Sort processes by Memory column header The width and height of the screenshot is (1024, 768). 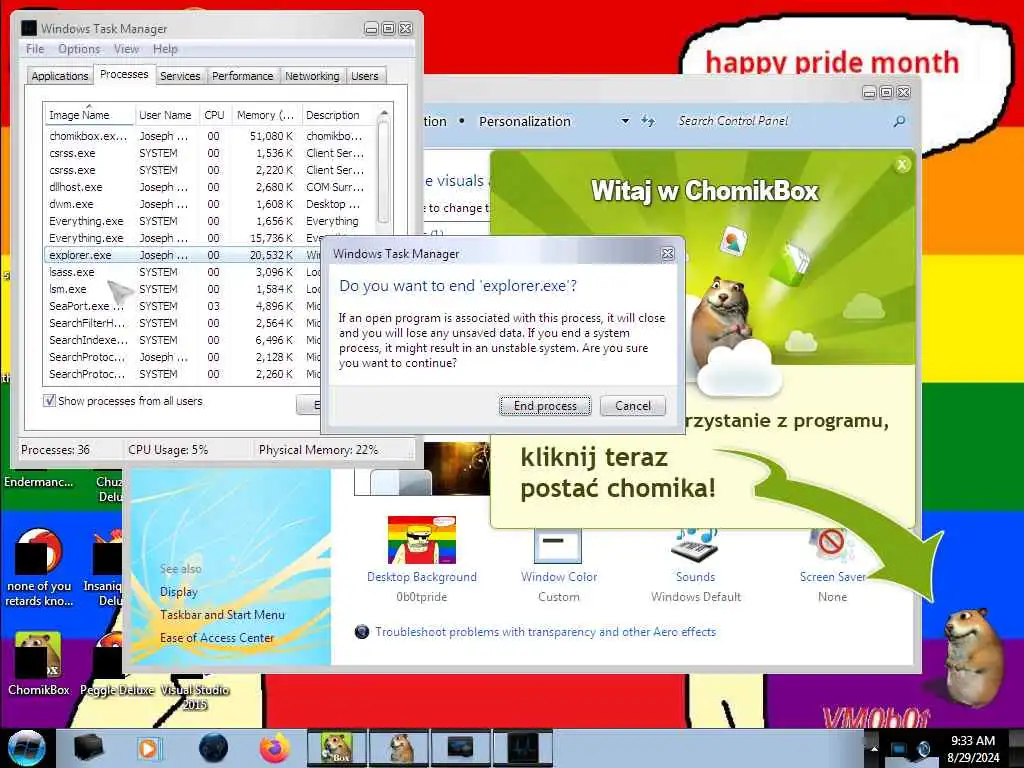click(265, 115)
